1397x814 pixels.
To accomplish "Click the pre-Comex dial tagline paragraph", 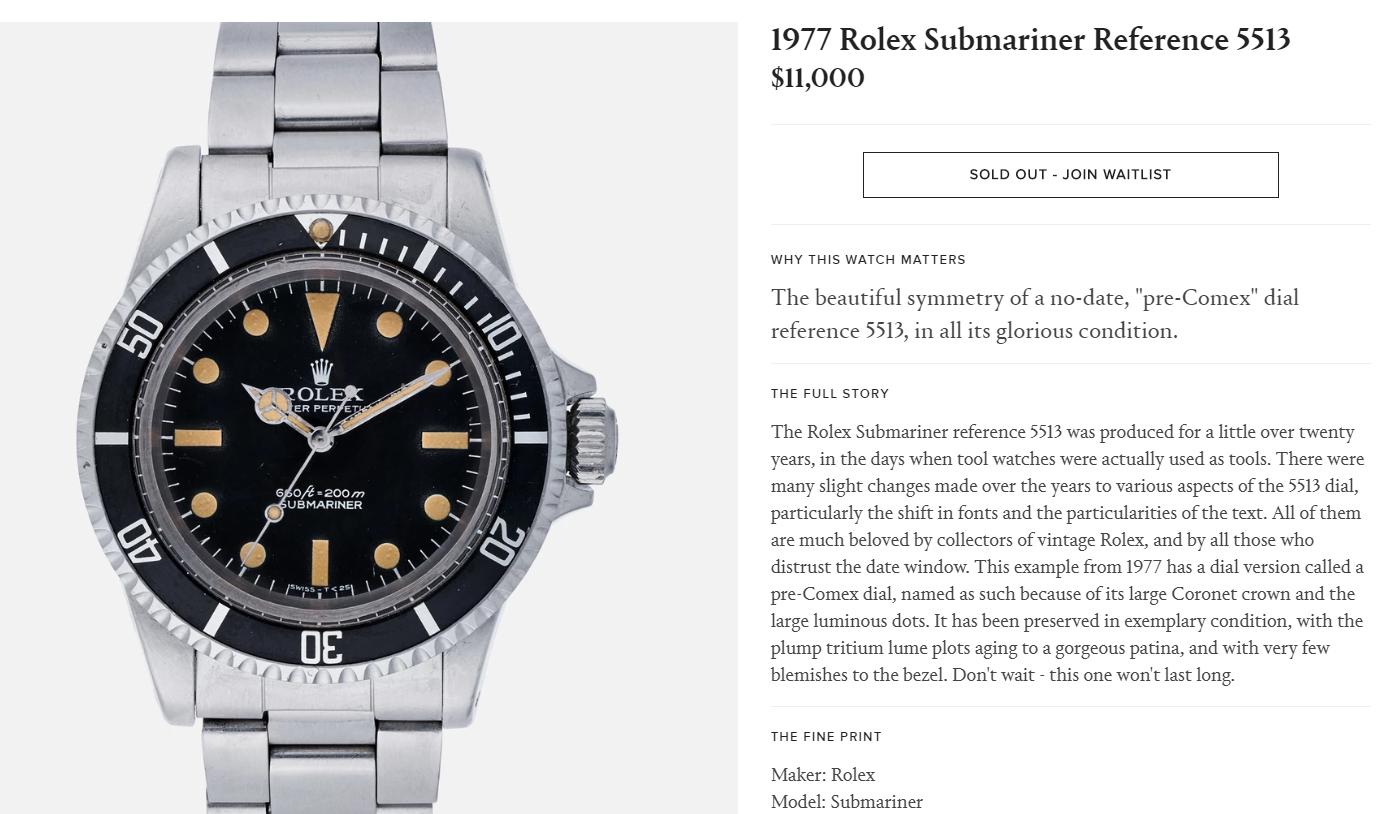I will (x=1034, y=314).
